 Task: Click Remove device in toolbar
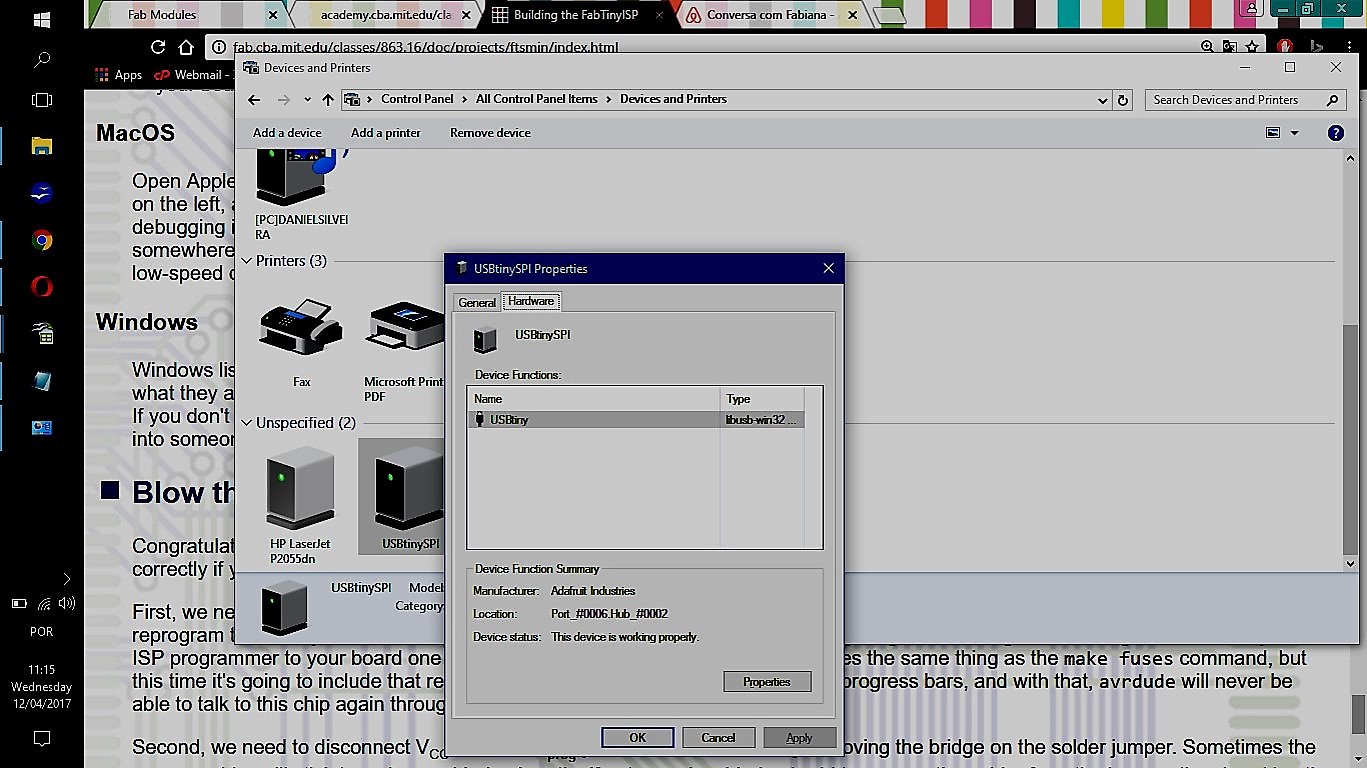click(490, 133)
